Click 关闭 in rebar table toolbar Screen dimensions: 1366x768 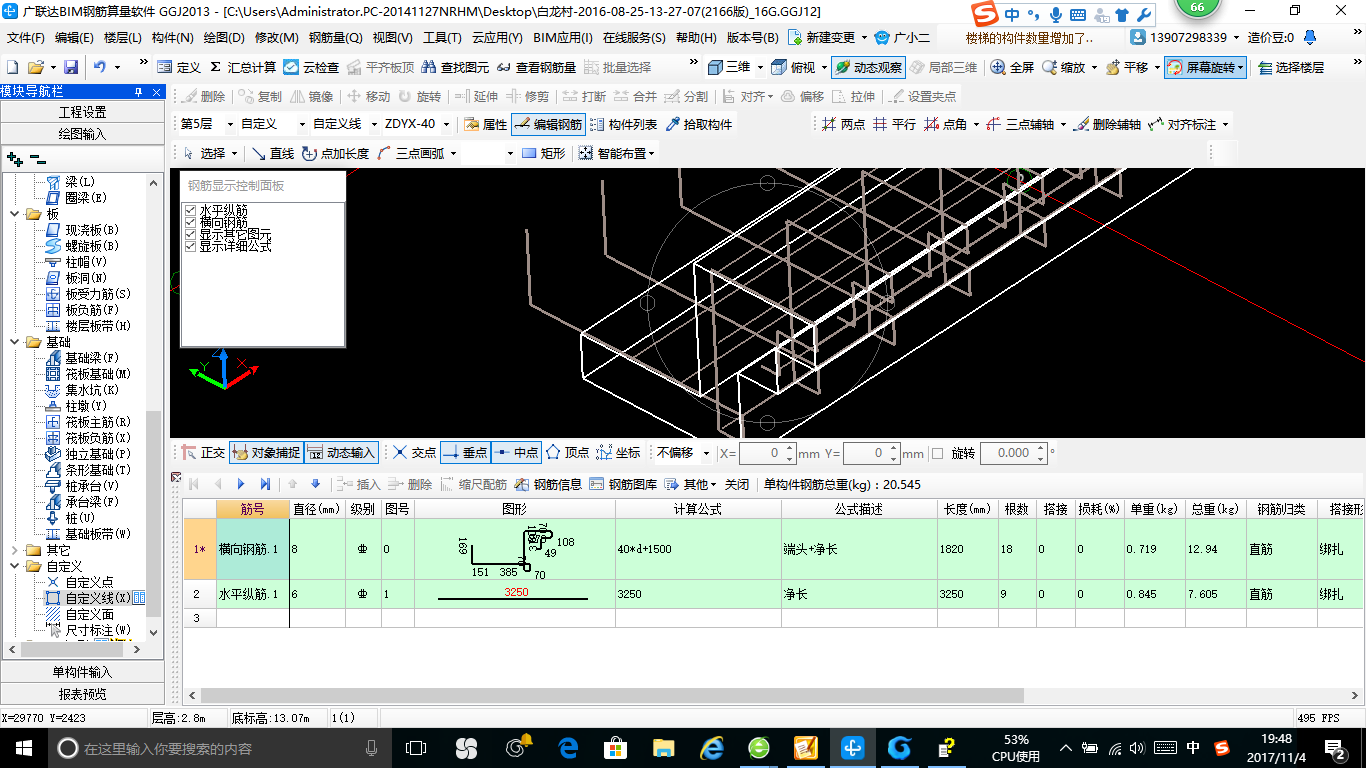(x=737, y=484)
